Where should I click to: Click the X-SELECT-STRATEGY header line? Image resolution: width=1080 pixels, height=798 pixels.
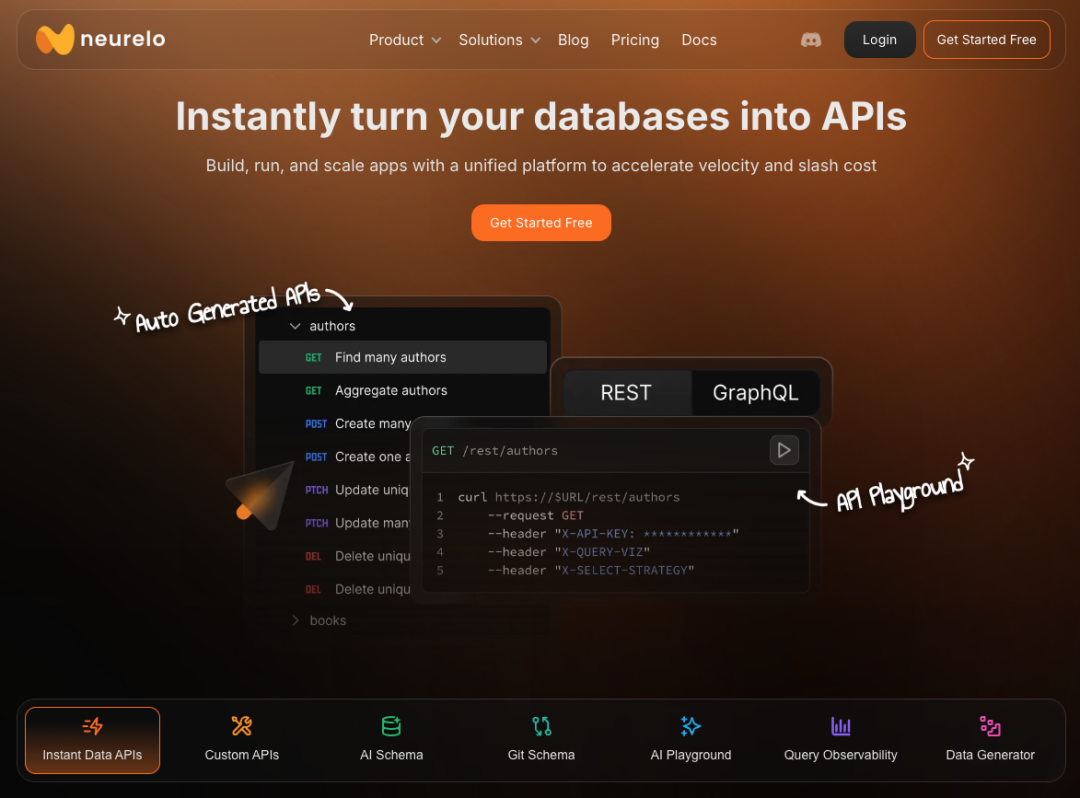(591, 571)
